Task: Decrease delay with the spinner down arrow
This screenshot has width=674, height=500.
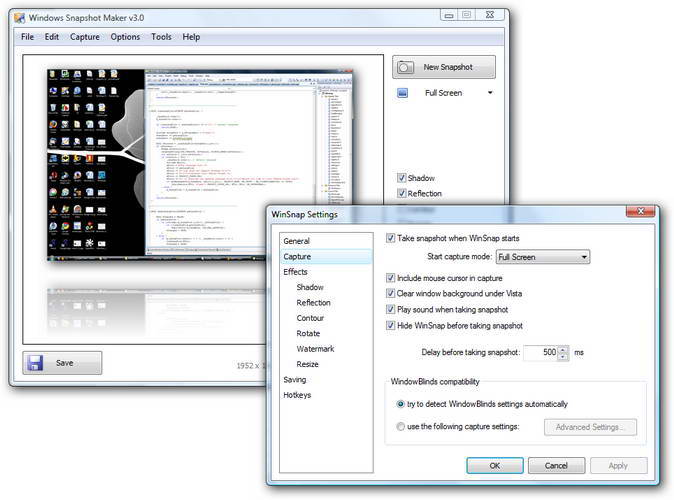Action: tap(563, 356)
